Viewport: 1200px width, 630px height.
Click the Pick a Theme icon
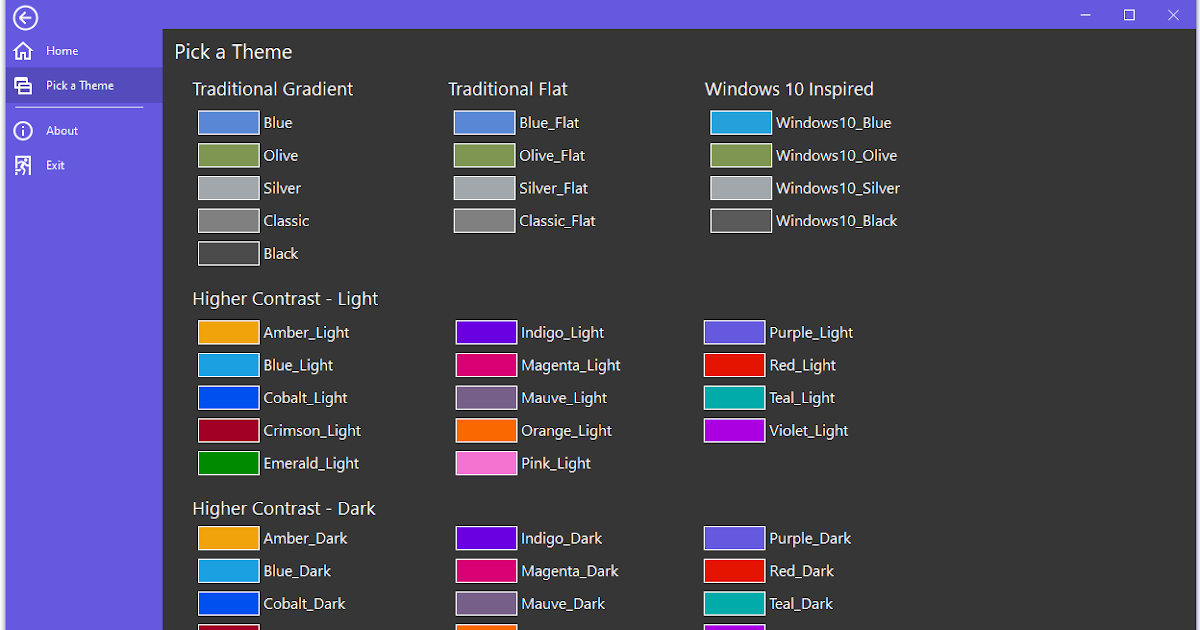click(x=22, y=85)
